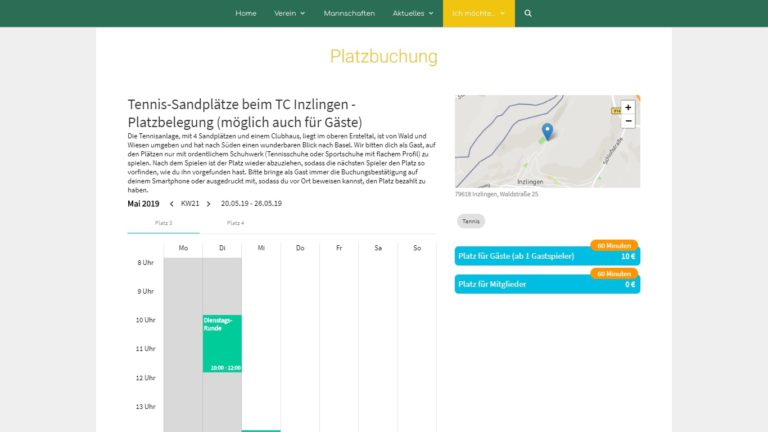This screenshot has width=768, height=432.
Task: Click the Mi column header
Action: click(x=261, y=248)
